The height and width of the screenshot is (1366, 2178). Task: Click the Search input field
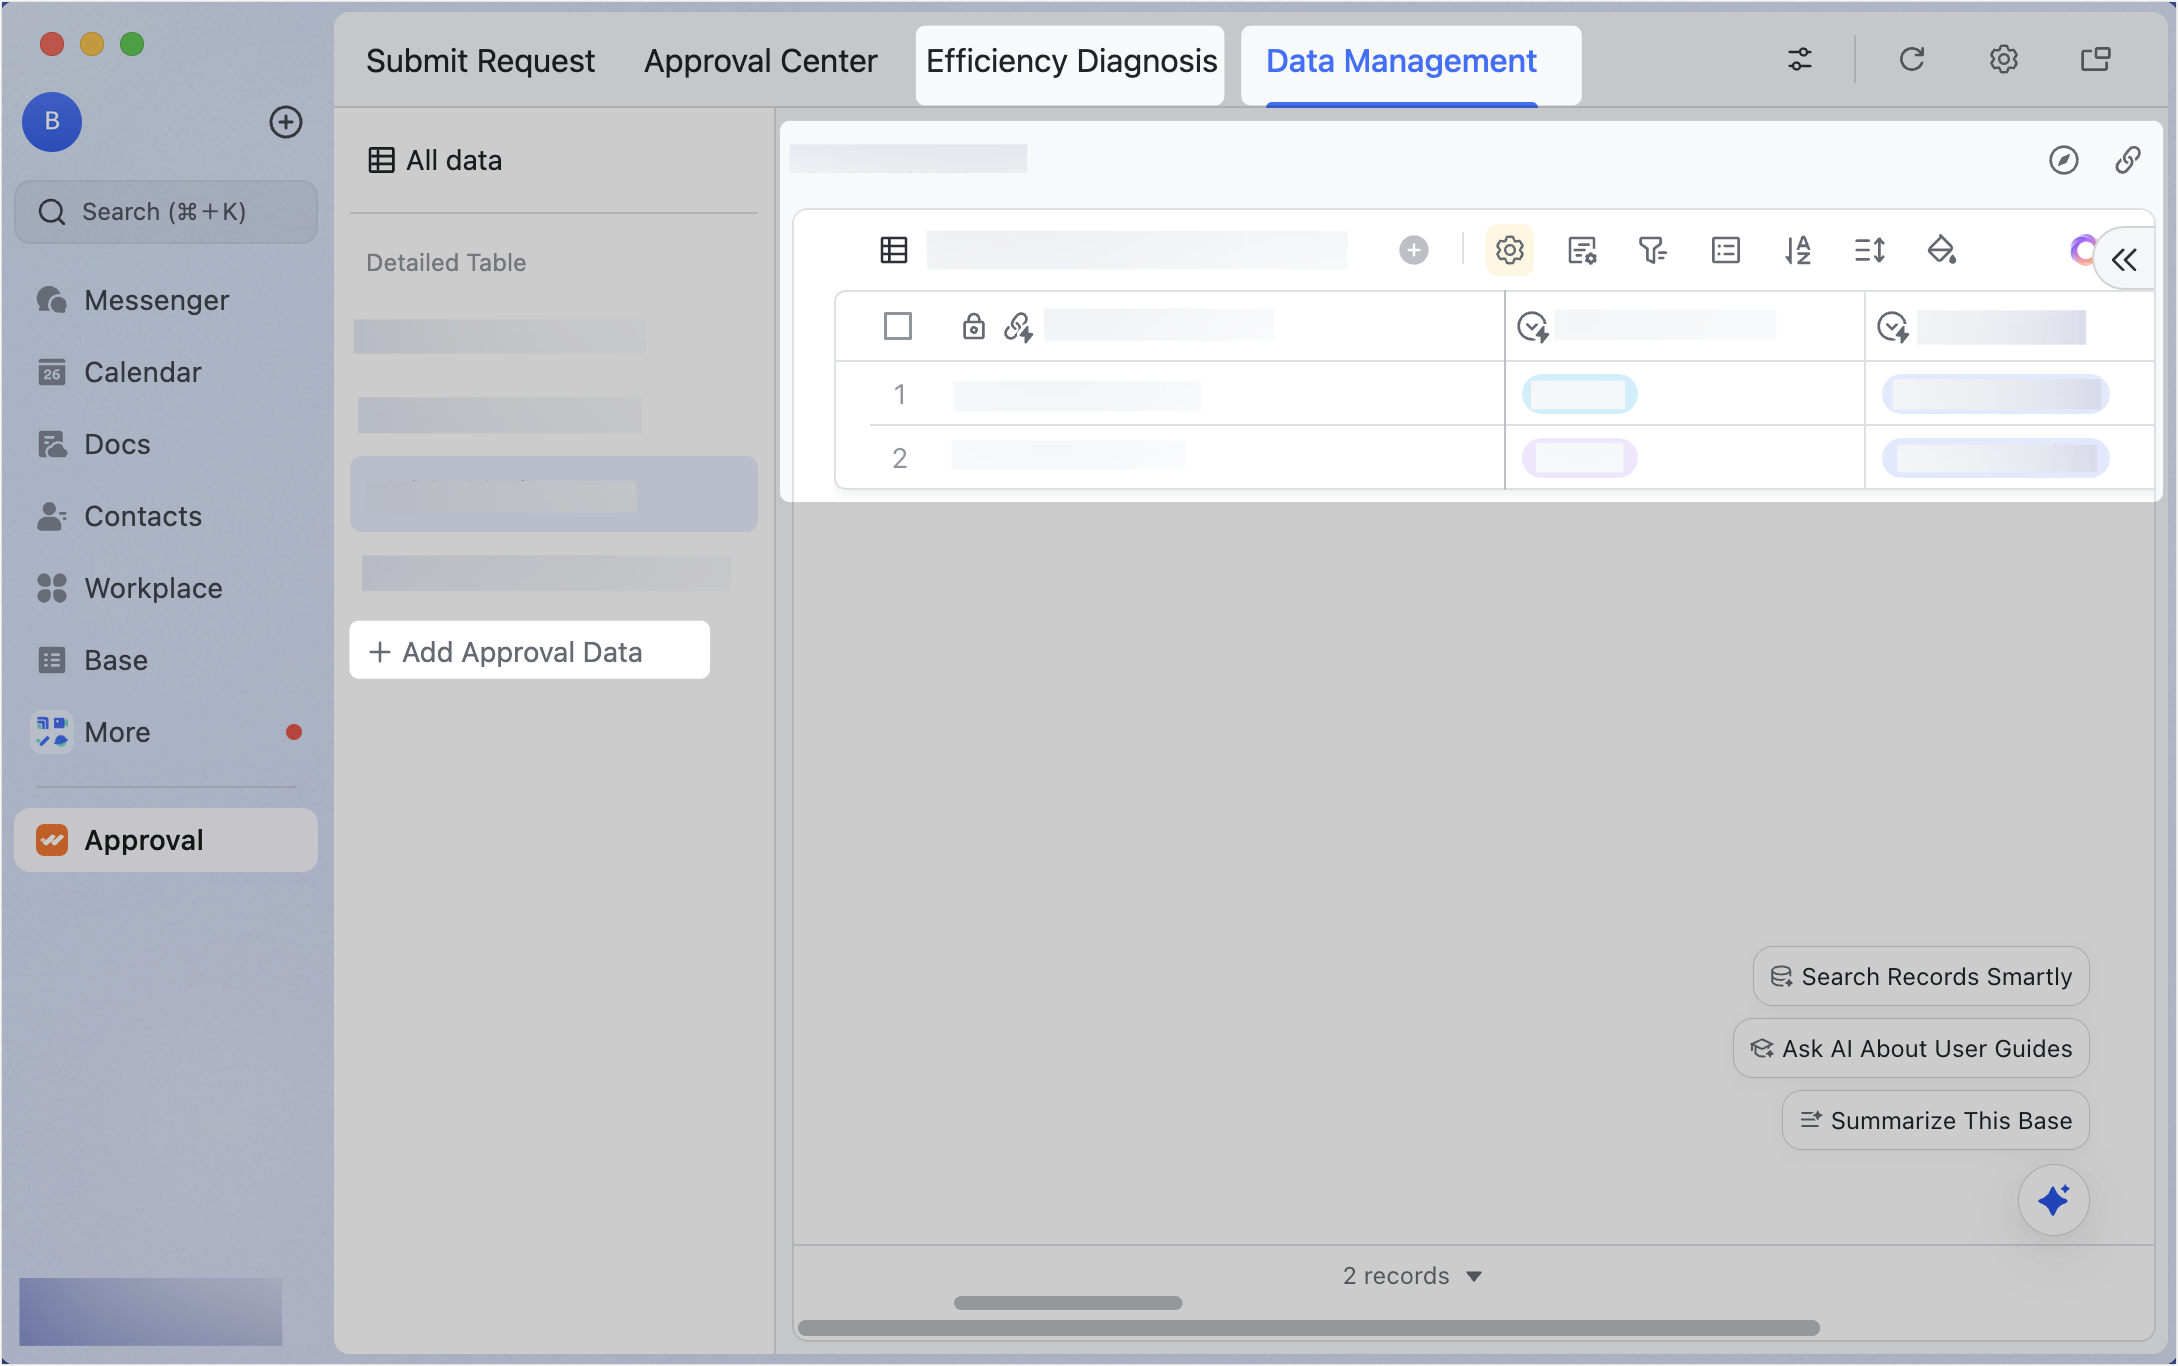[x=166, y=212]
